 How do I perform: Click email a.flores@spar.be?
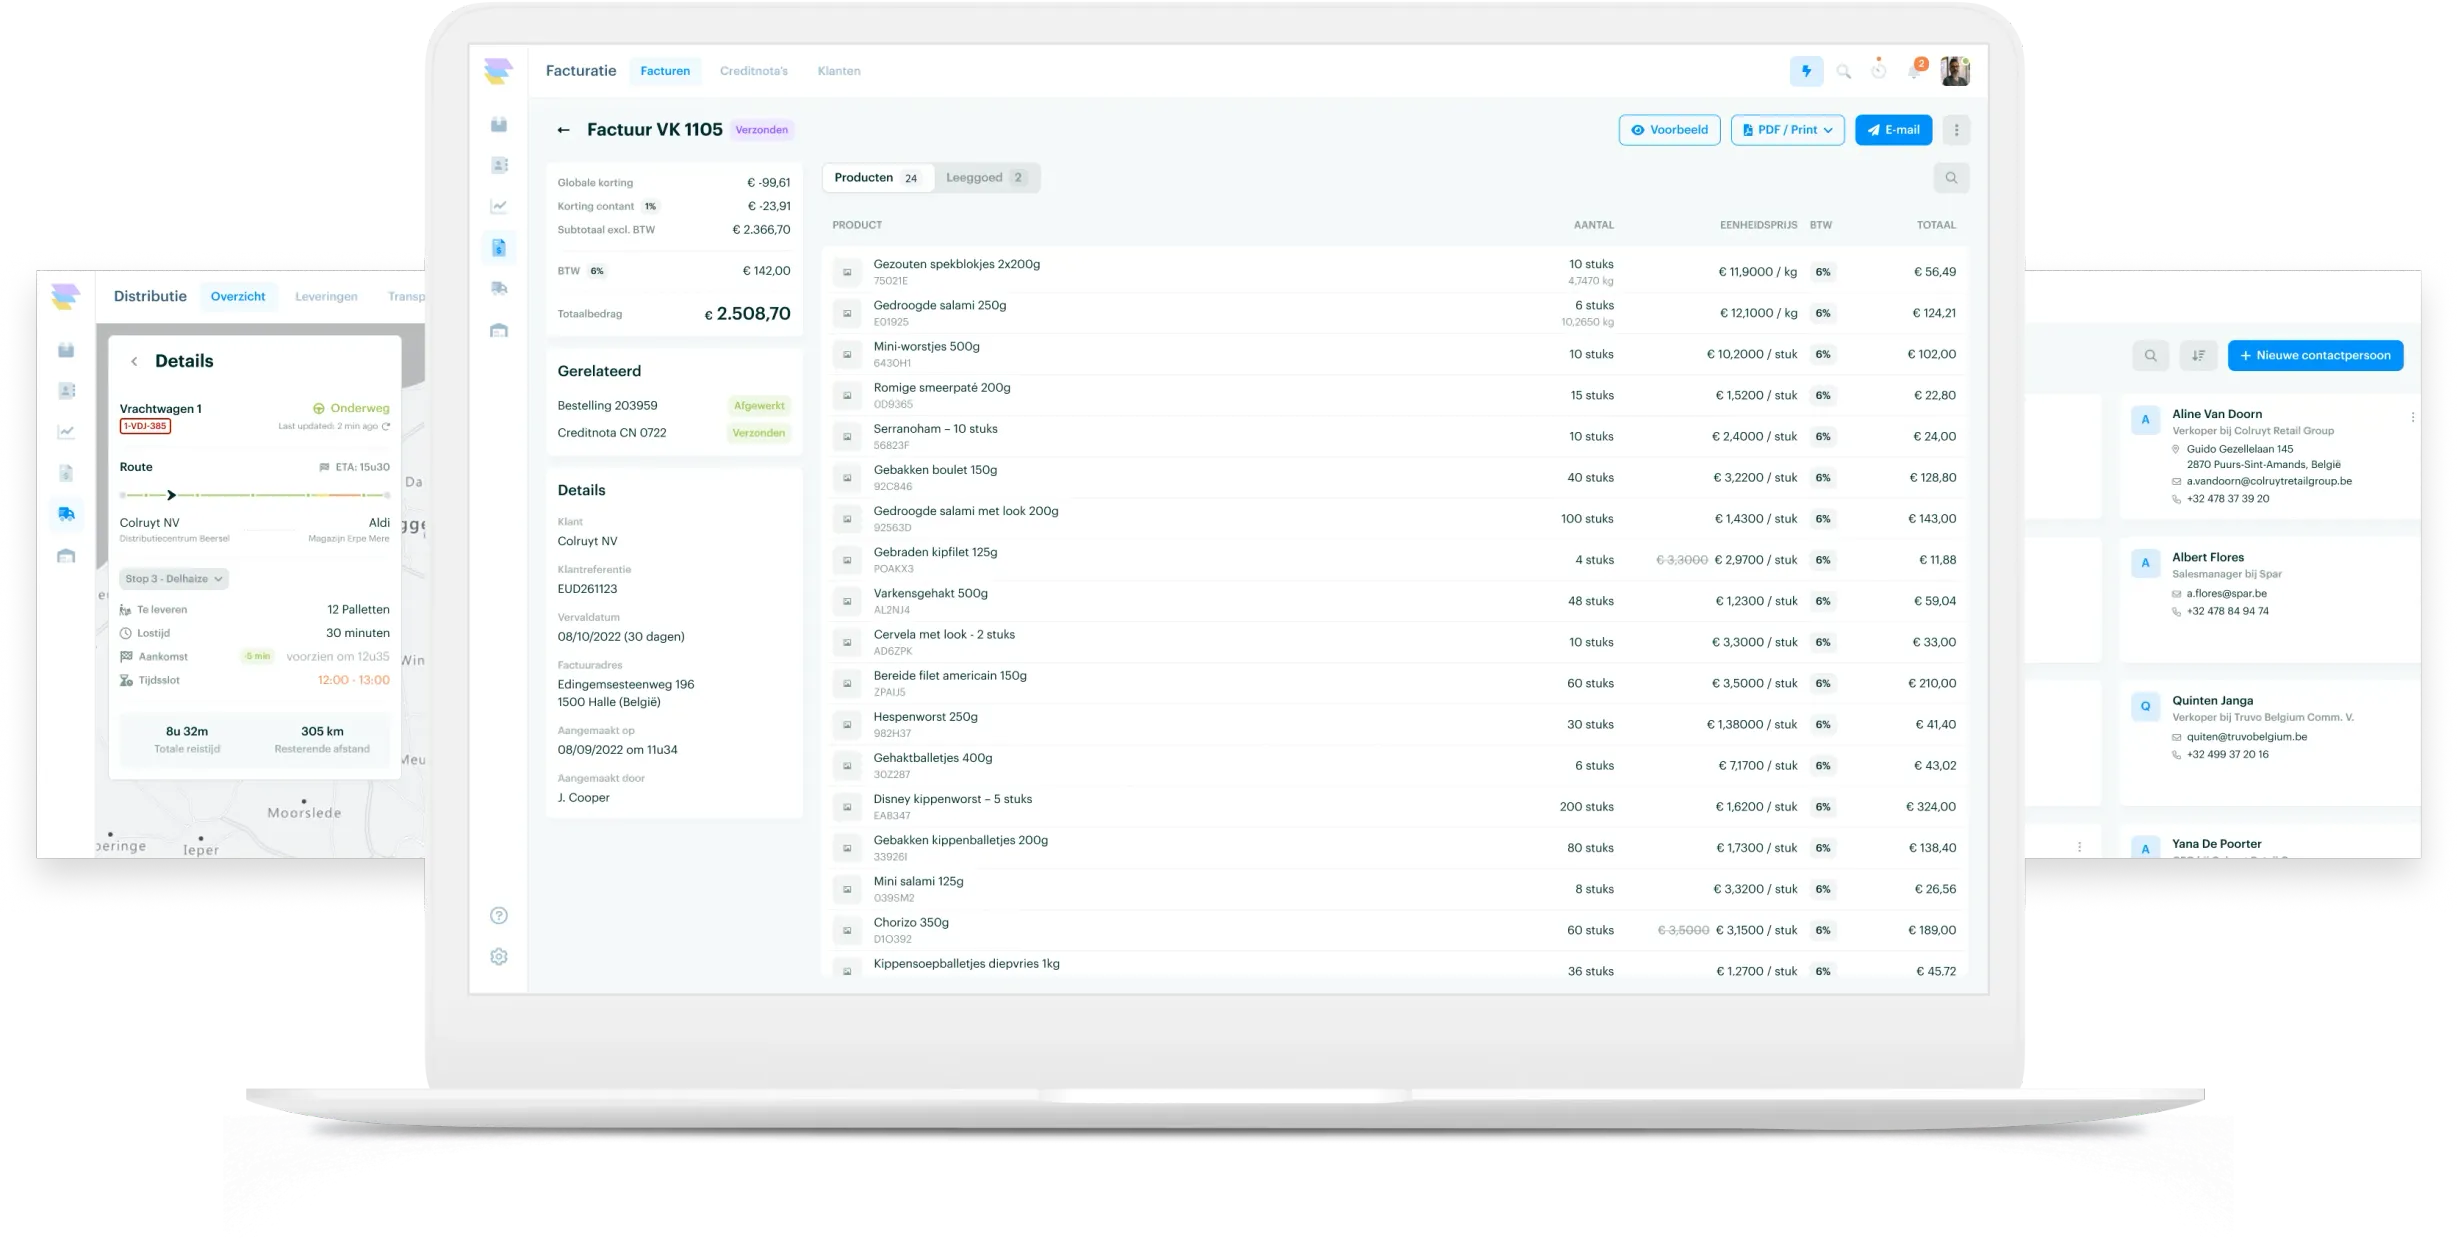point(2226,594)
